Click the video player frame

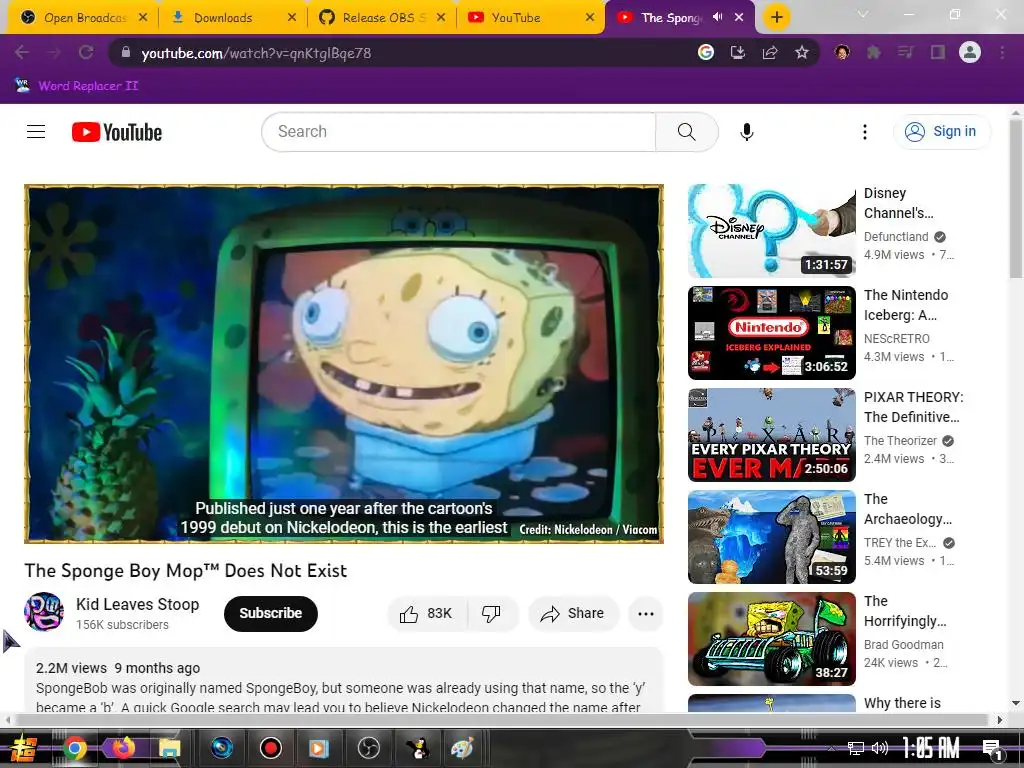344,364
